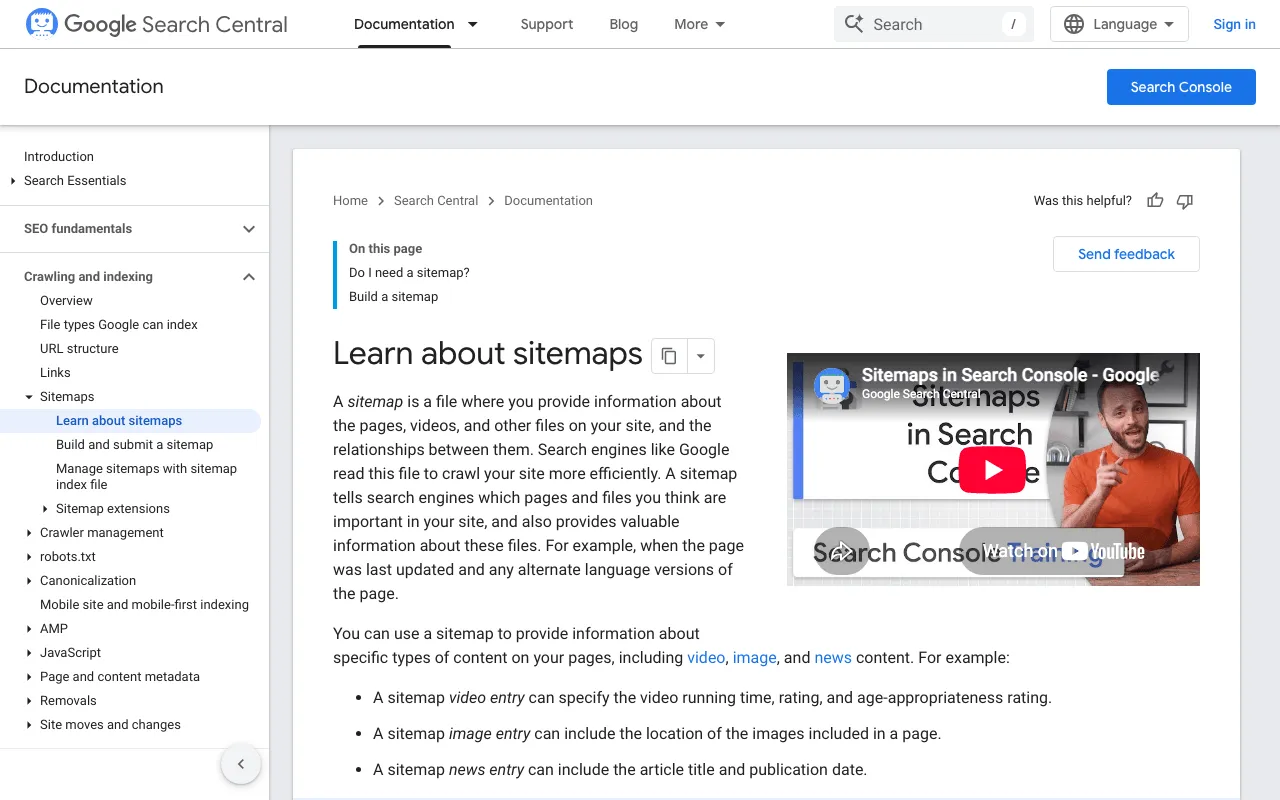Go to the Support tab
1280x800 pixels.
click(x=547, y=24)
